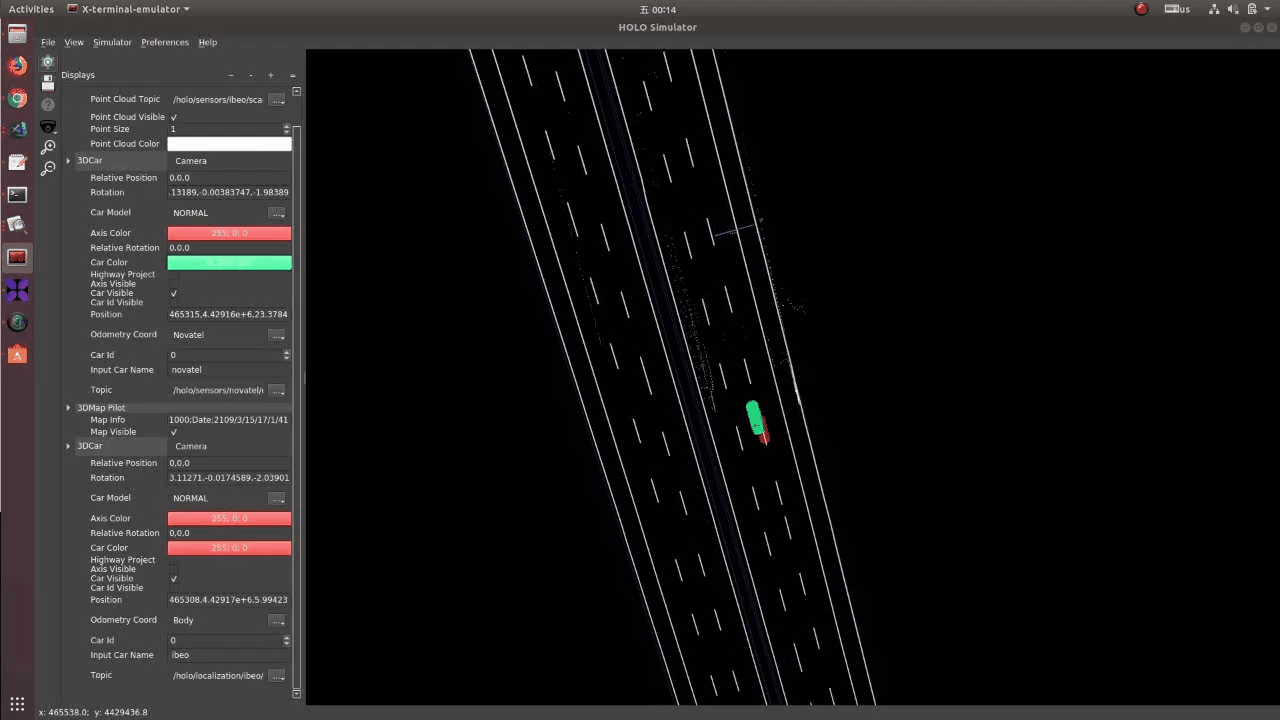Viewport: 1280px width, 720px height.
Task: Click the plus icon in Displays header
Action: point(270,75)
